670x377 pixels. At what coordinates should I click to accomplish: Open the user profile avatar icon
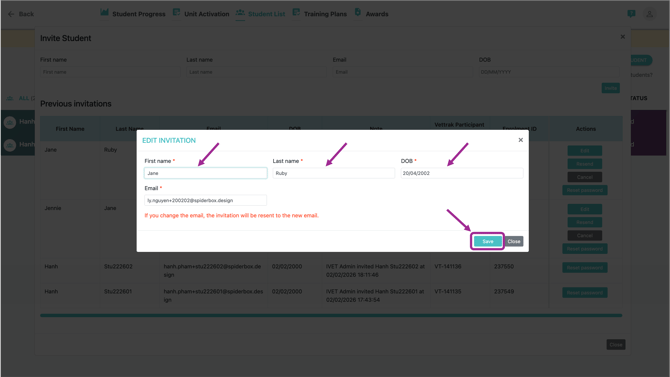[x=649, y=14]
